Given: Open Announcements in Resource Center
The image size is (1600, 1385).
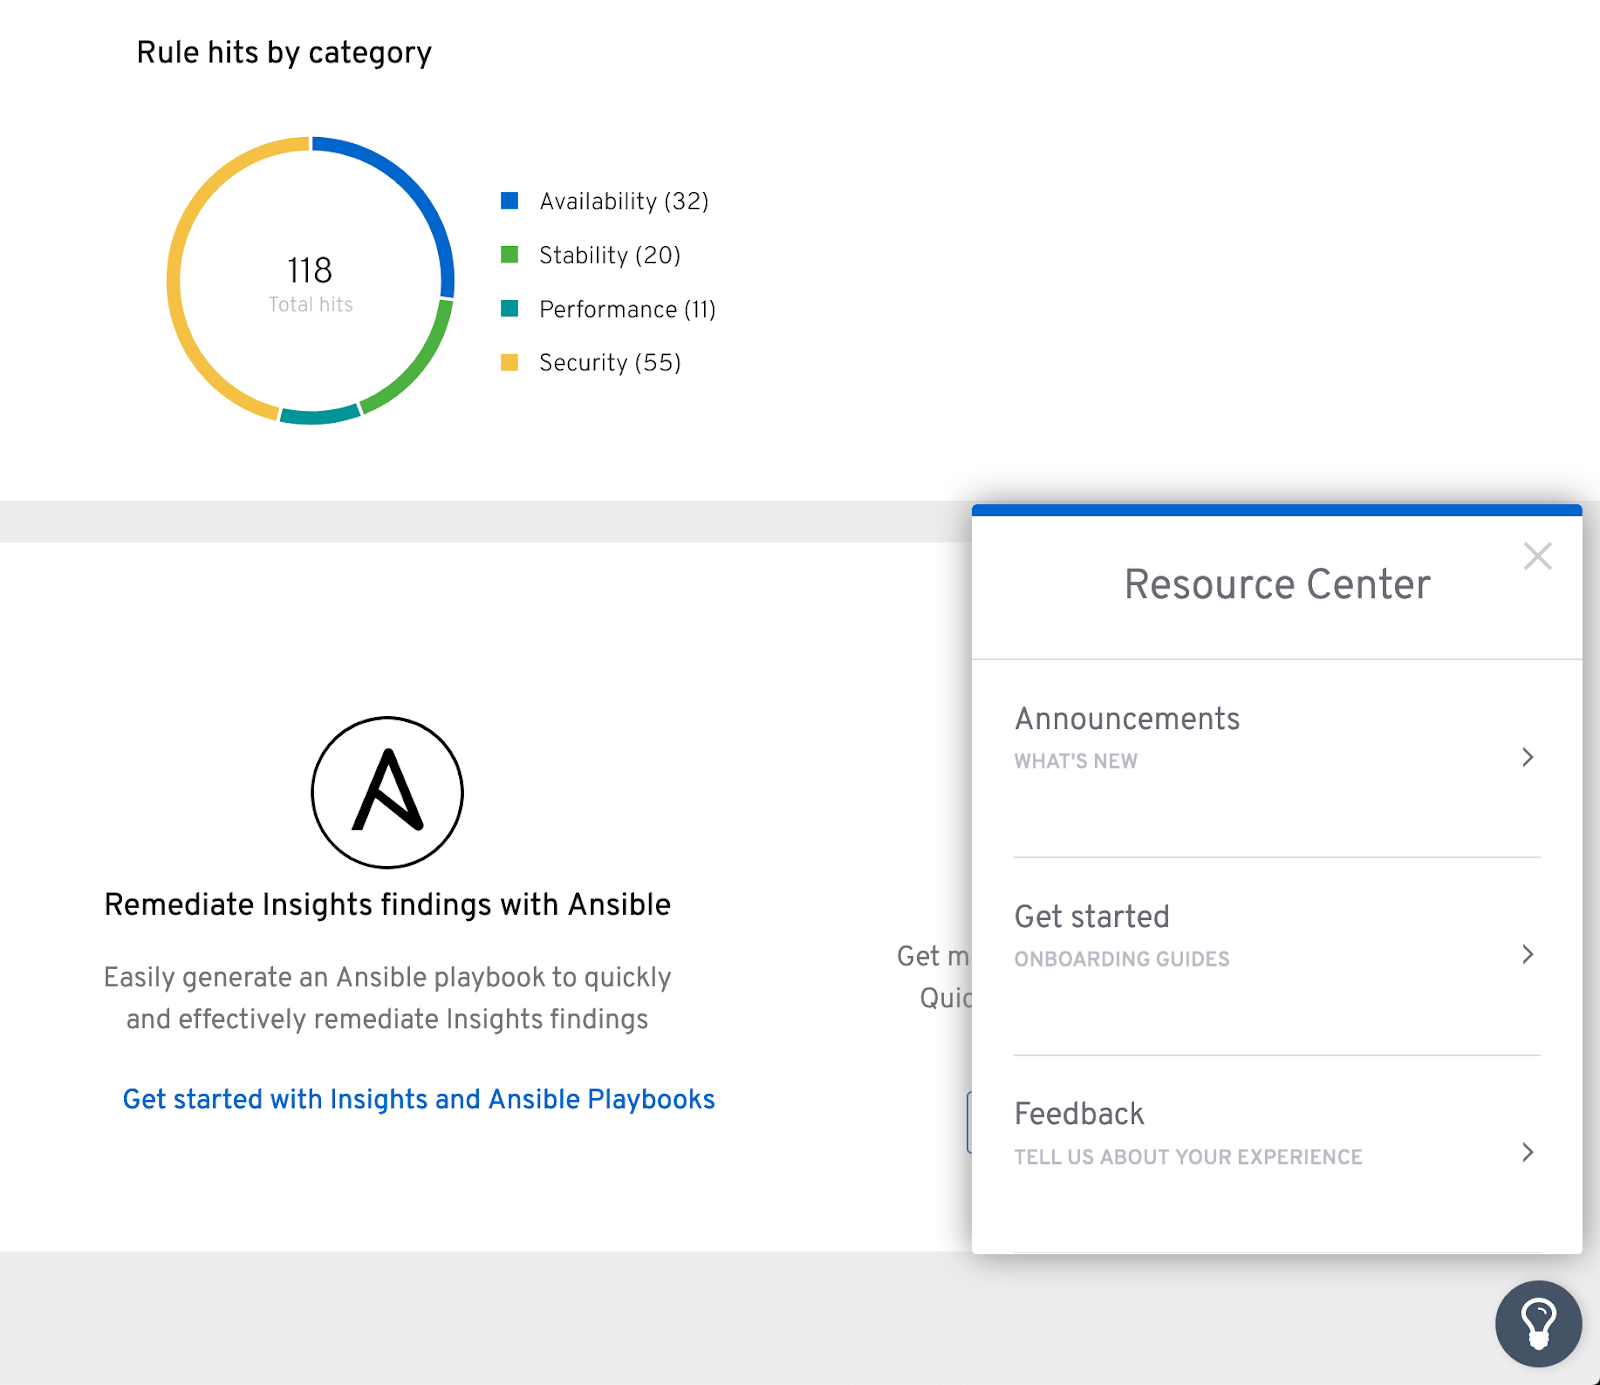Looking at the screenshot, I should (1276, 758).
